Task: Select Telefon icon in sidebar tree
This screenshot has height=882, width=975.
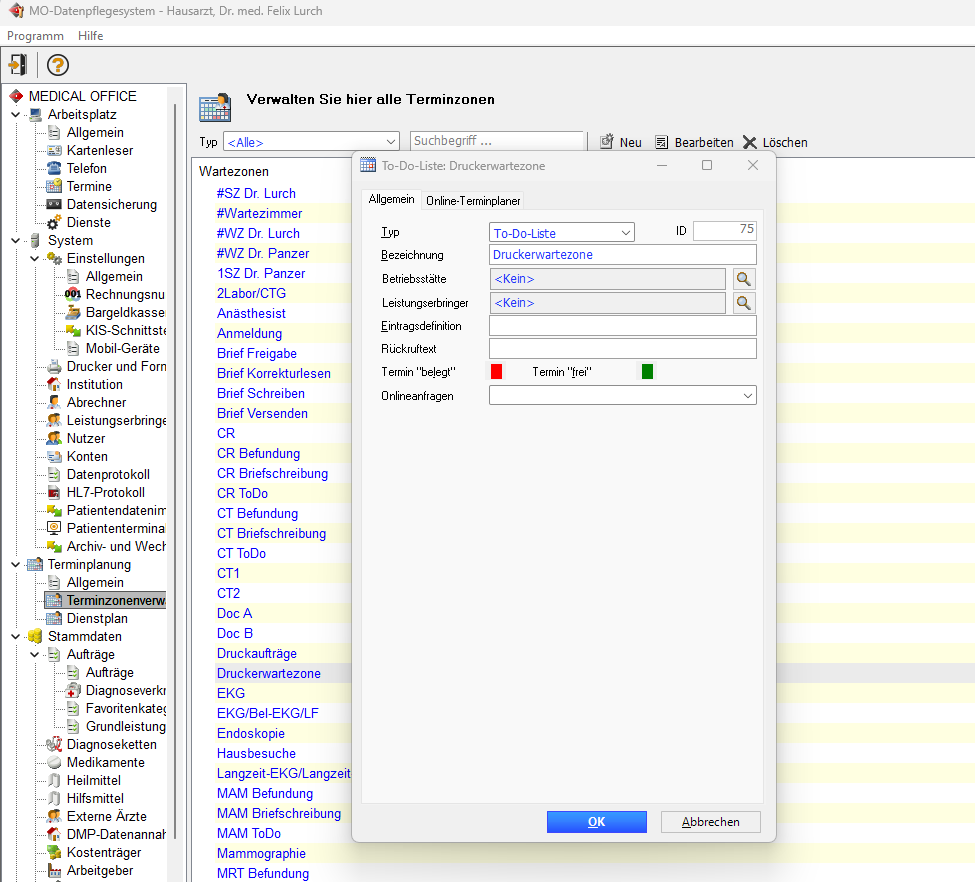Action: 54,168
